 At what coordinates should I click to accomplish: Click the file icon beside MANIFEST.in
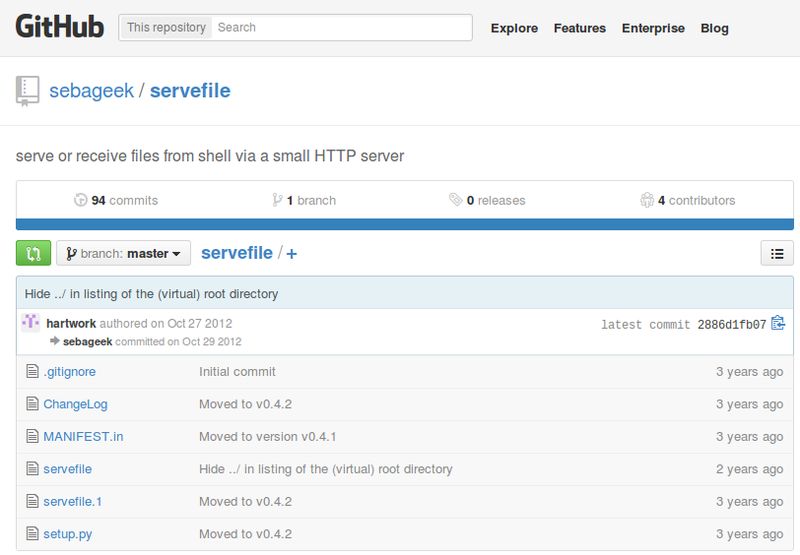32,436
